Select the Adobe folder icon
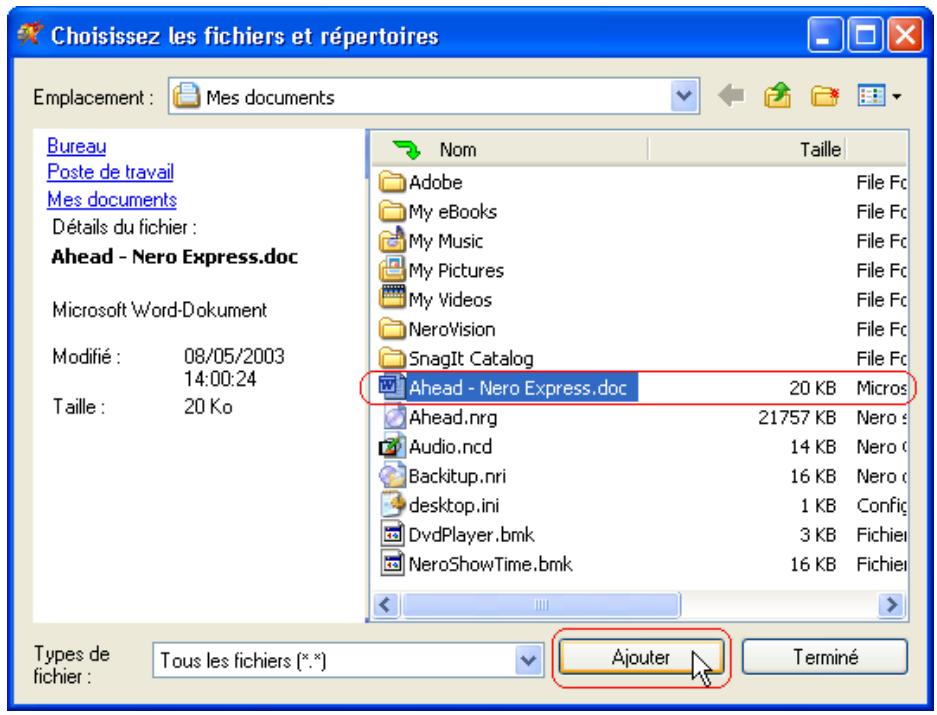The width and height of the screenshot is (937, 715). [392, 182]
